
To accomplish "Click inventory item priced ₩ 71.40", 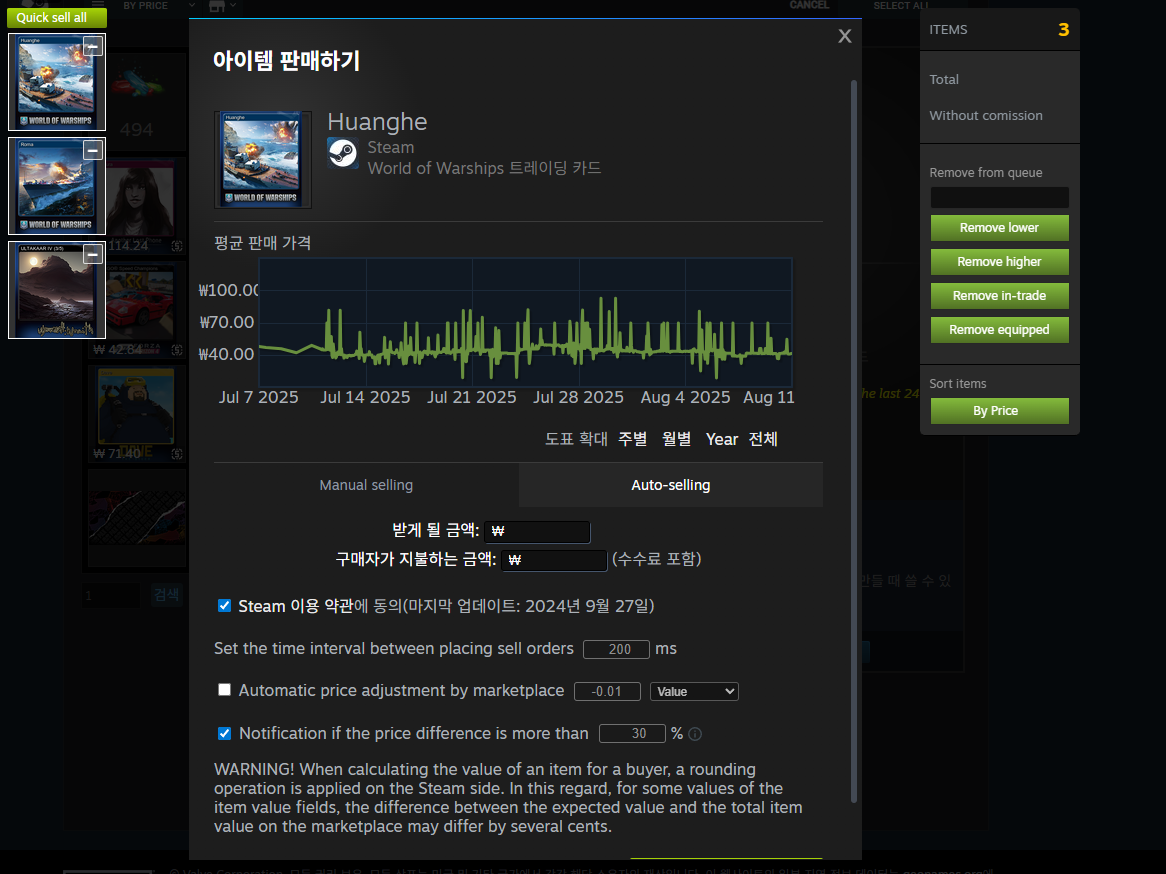I will (x=137, y=414).
